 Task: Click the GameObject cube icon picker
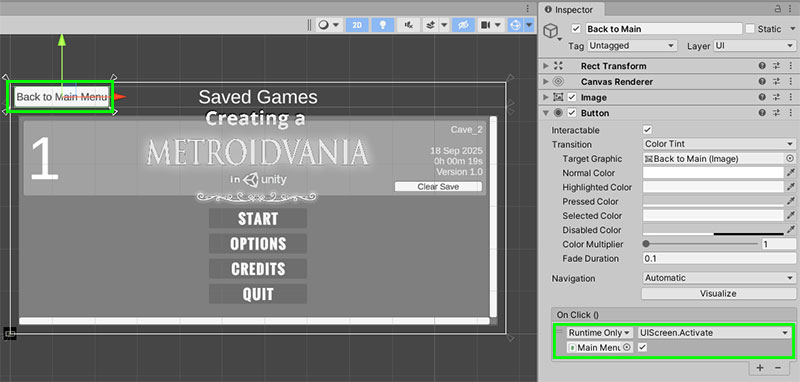click(552, 31)
